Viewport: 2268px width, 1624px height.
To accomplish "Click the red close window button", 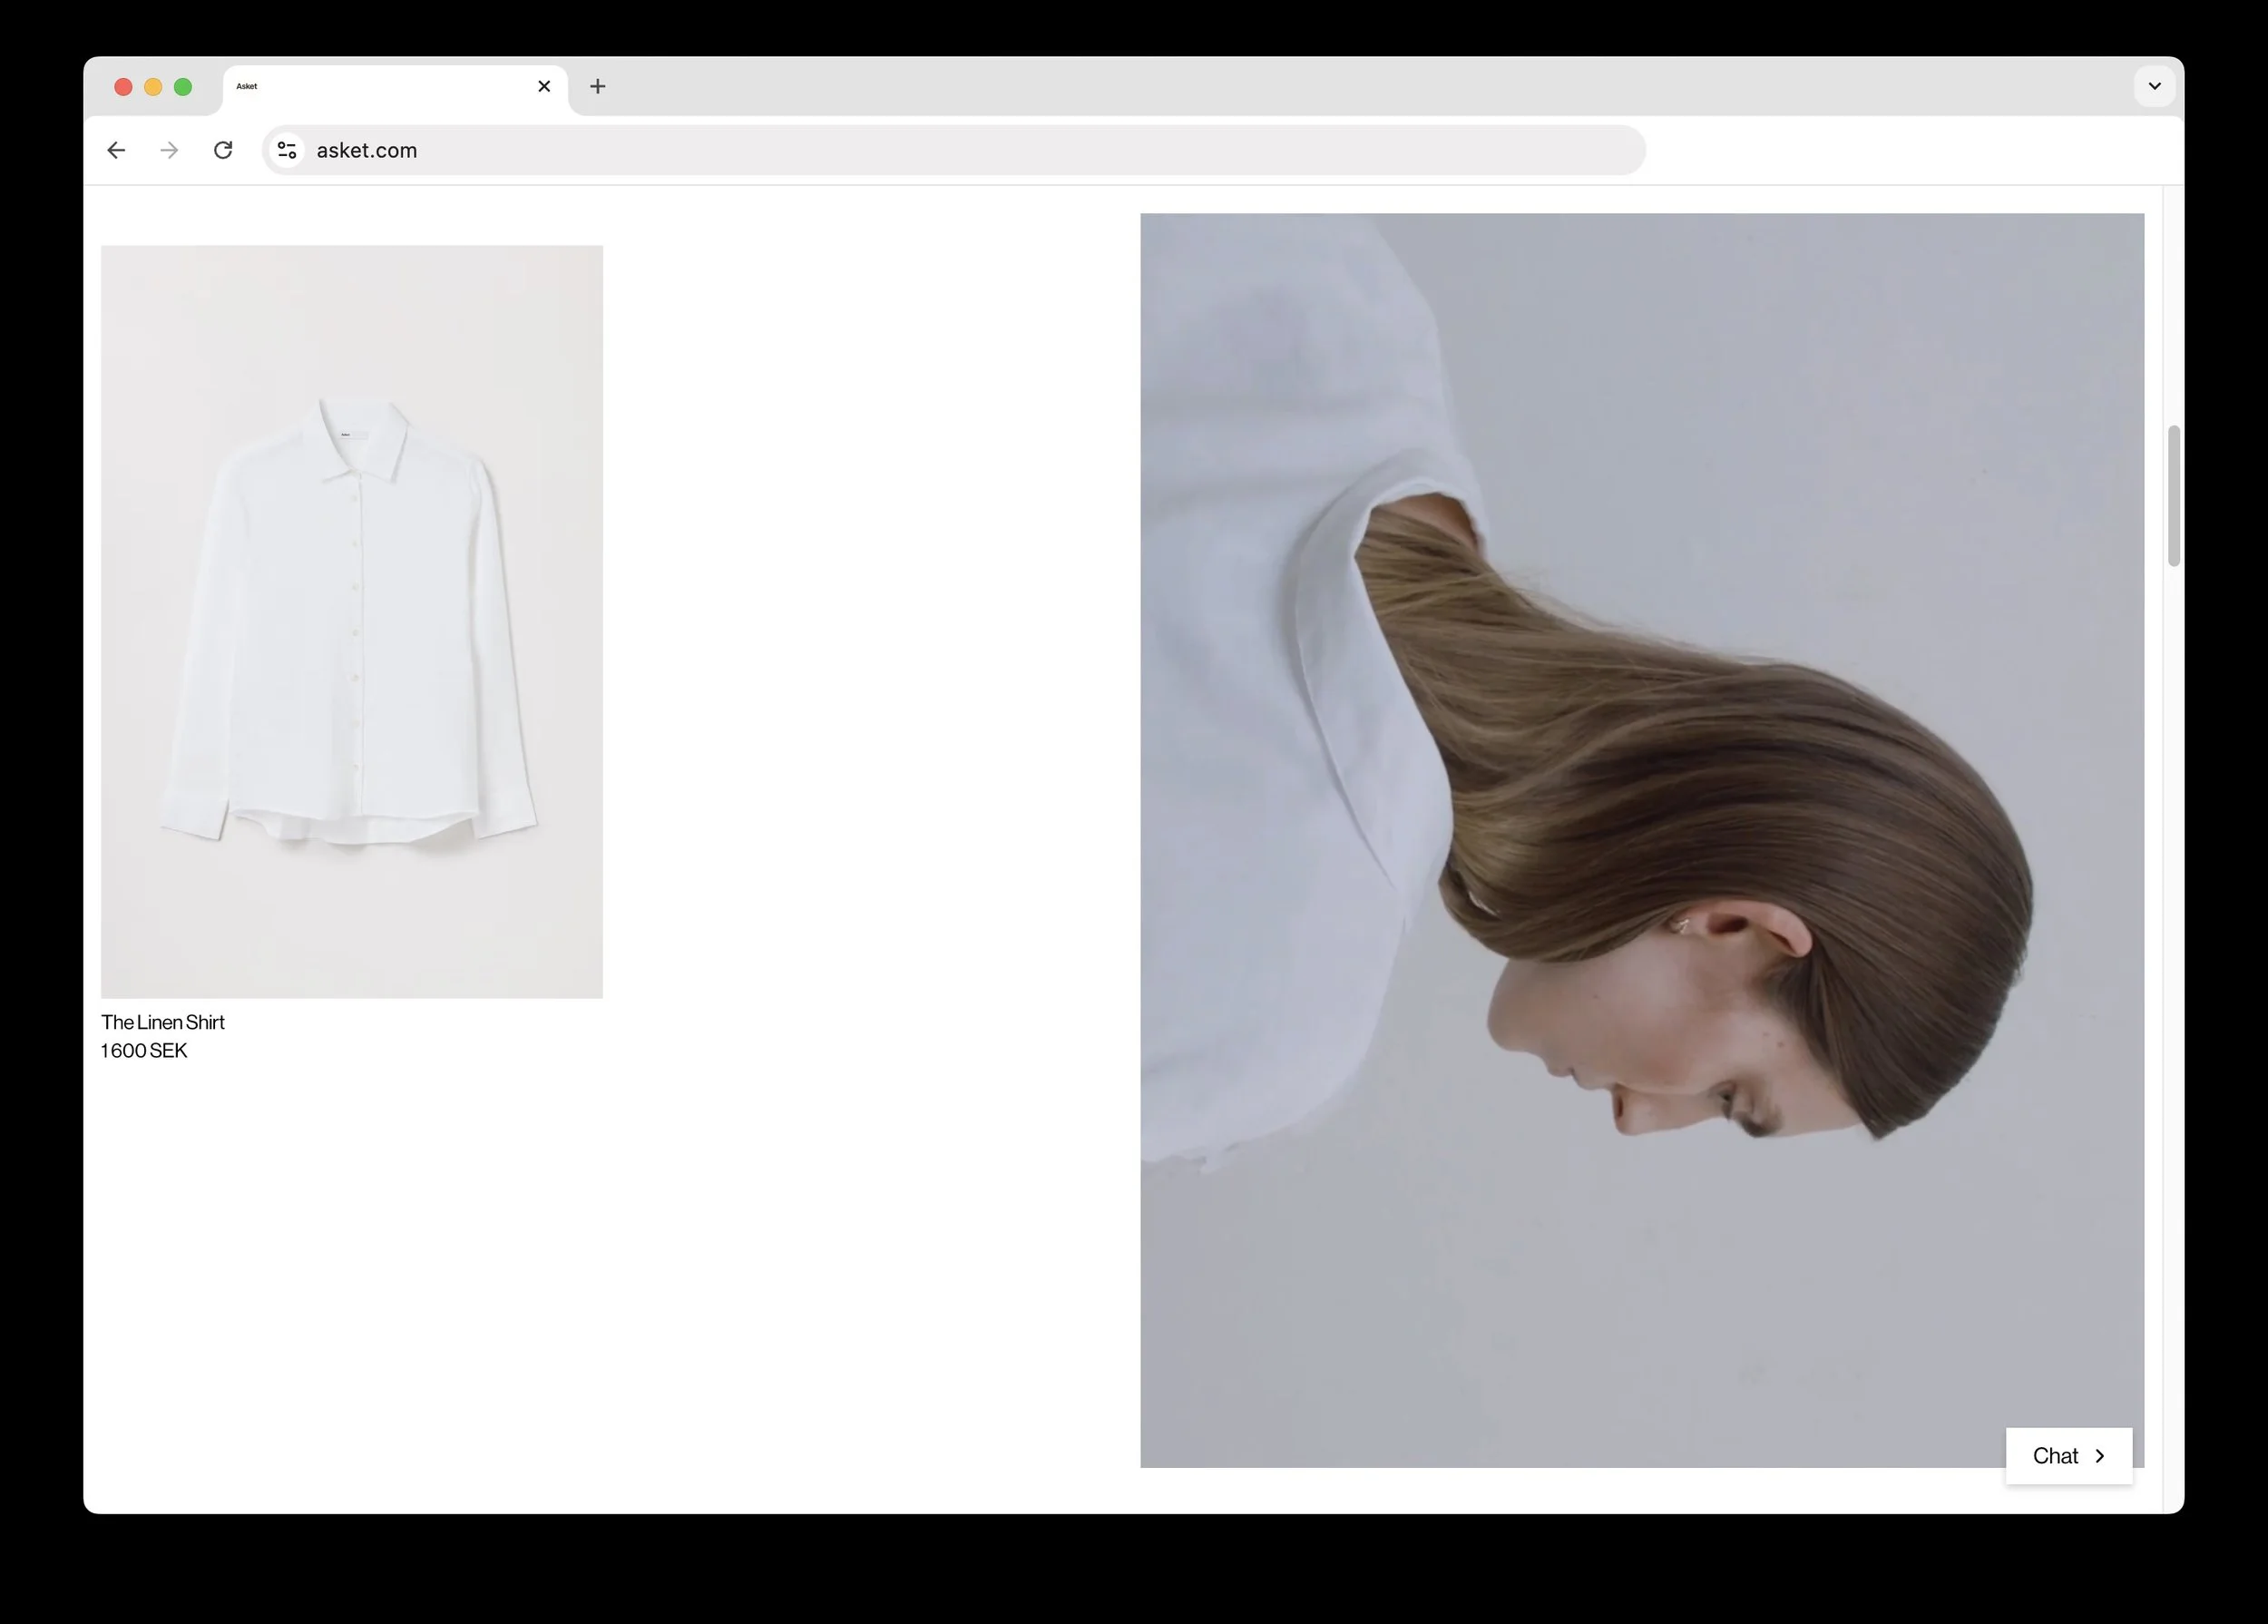I will click(x=124, y=87).
